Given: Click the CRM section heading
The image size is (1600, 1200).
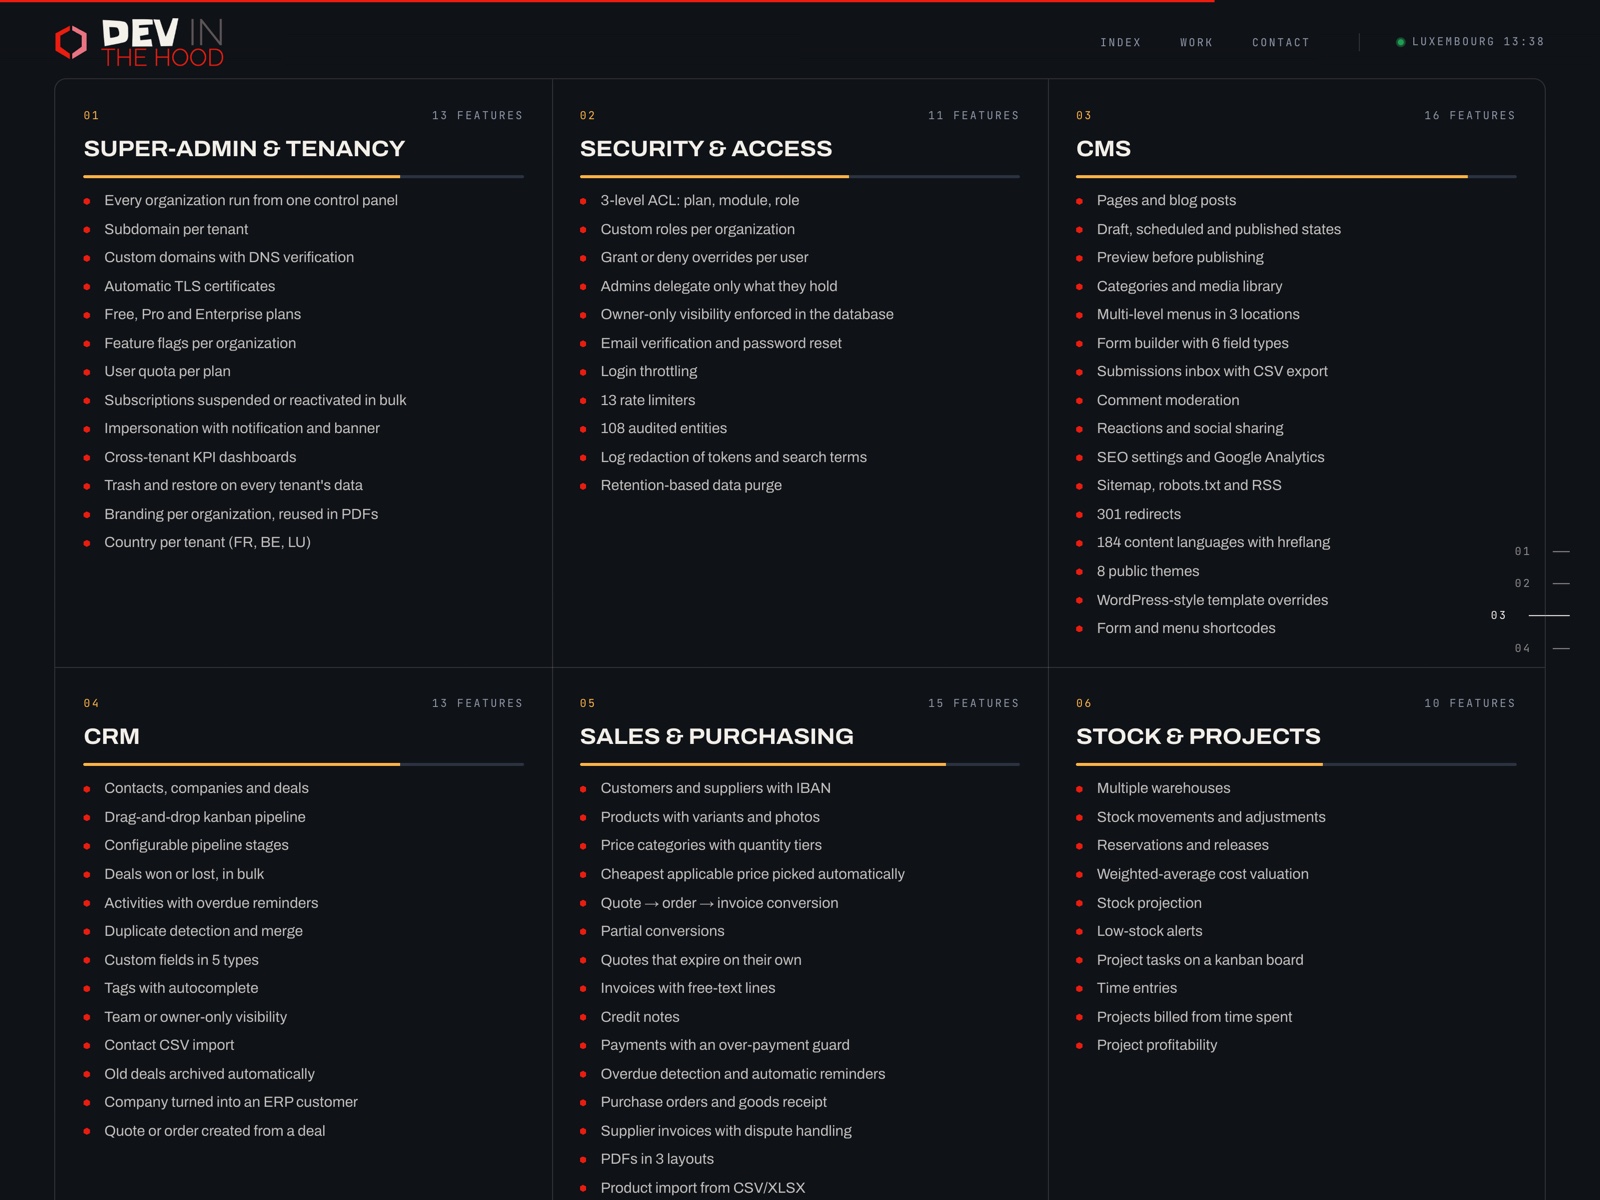Looking at the screenshot, I should (x=112, y=737).
